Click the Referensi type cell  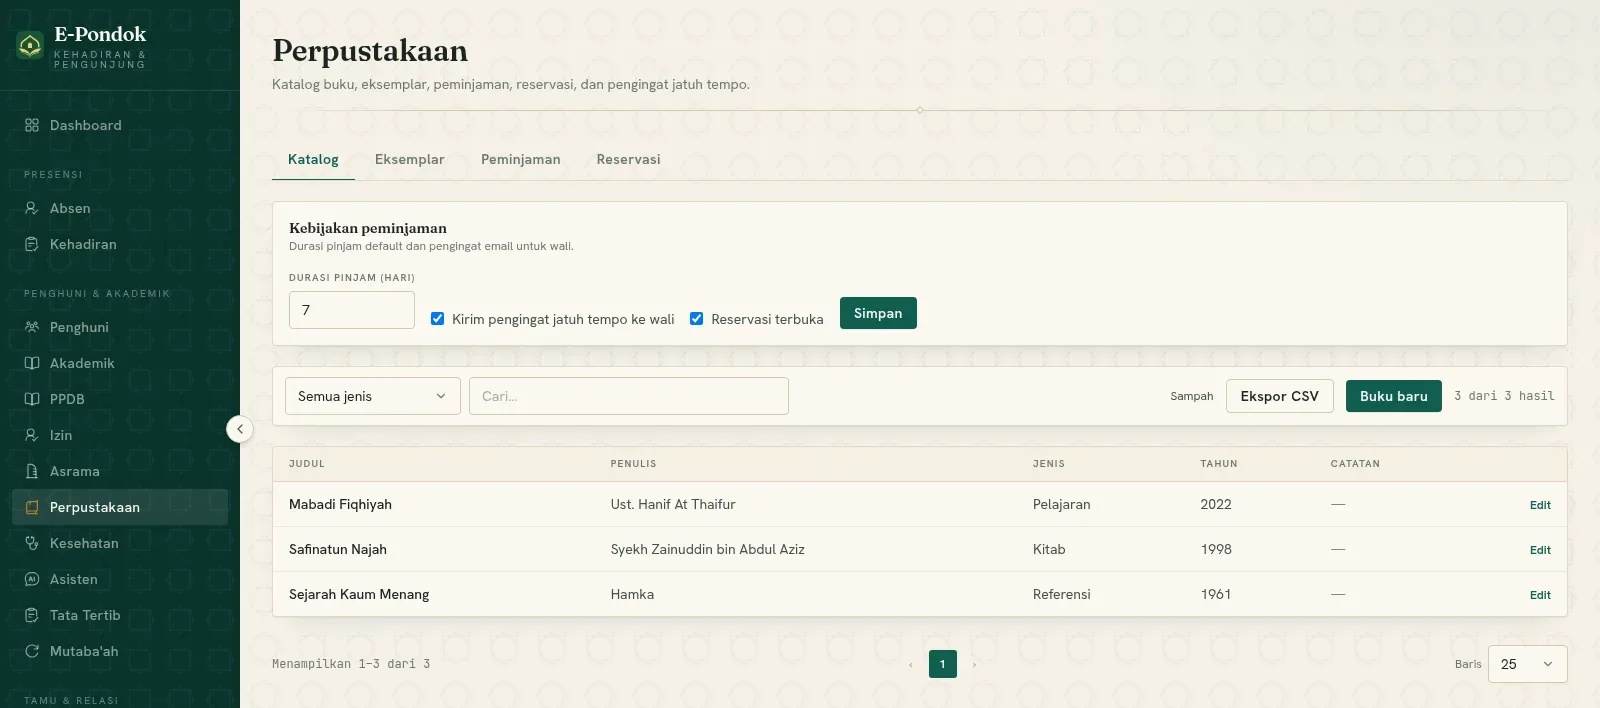1062,594
